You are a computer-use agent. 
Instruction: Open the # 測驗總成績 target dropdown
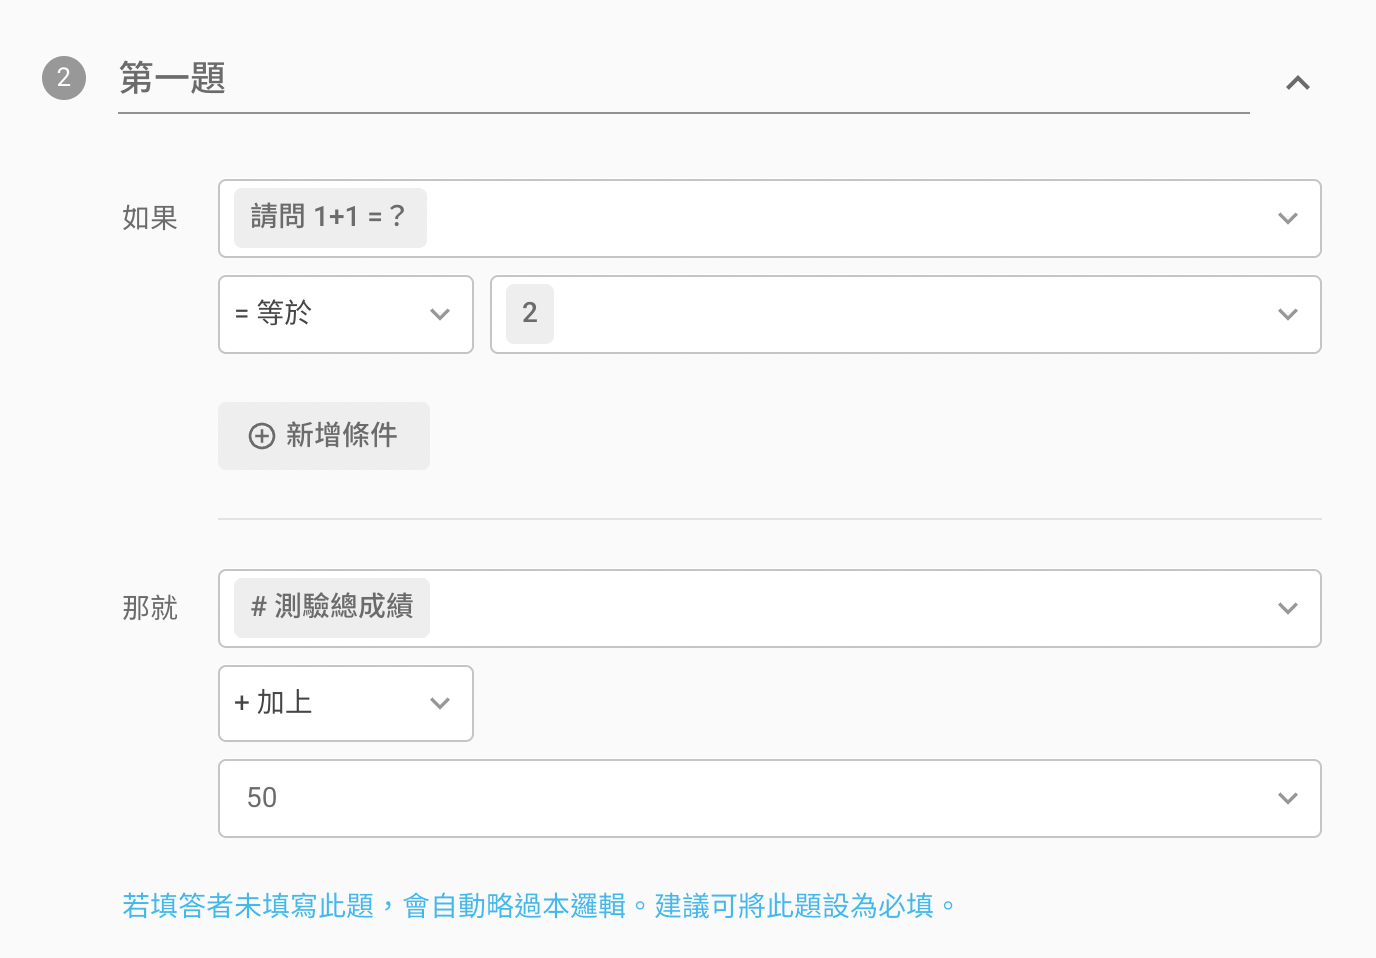pos(770,608)
